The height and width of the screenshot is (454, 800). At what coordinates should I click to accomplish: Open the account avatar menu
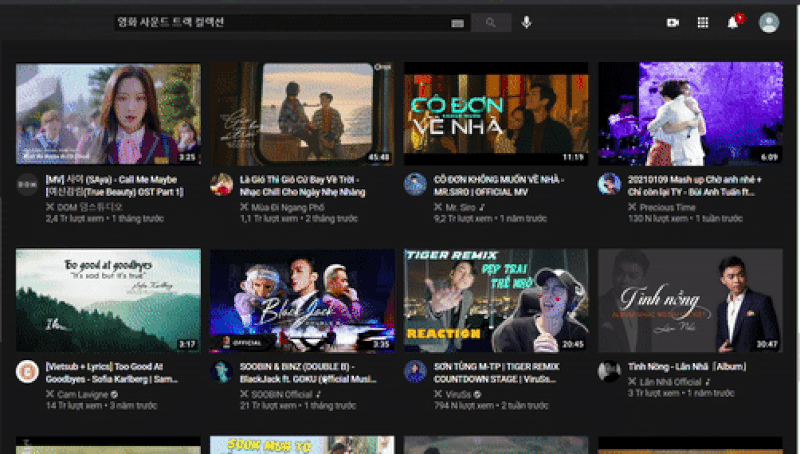coord(769,22)
